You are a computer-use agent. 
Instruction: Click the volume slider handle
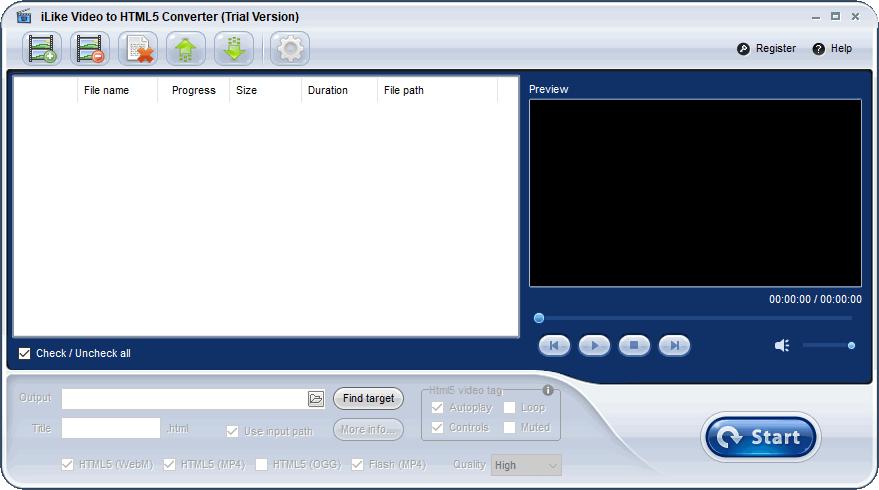(851, 345)
